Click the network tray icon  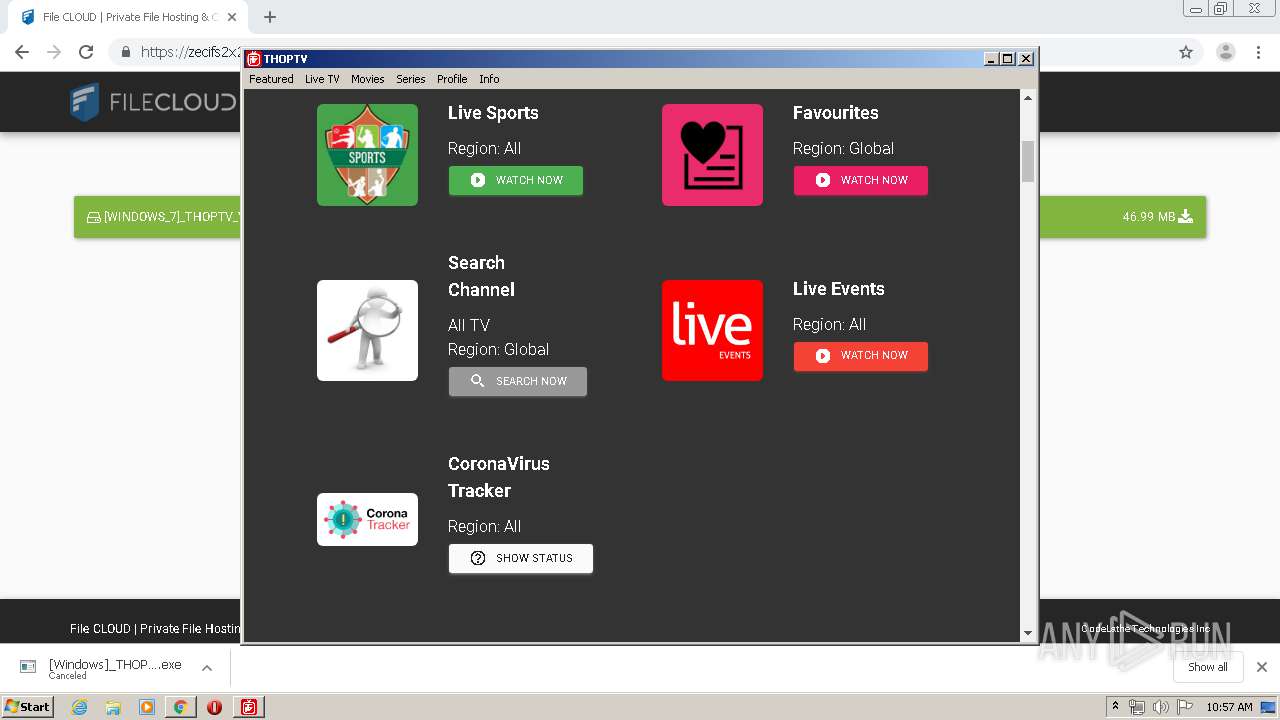(x=1136, y=707)
